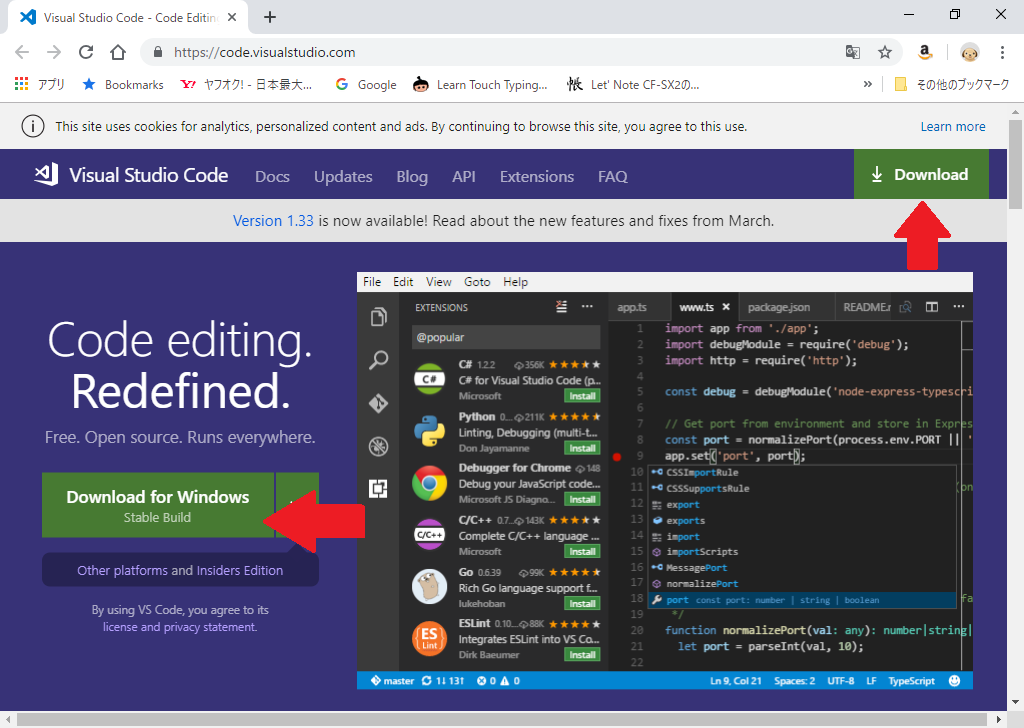Click Install for C/C++ extension
Viewport: 1024px width, 728px height.
pyautogui.click(x=582, y=552)
